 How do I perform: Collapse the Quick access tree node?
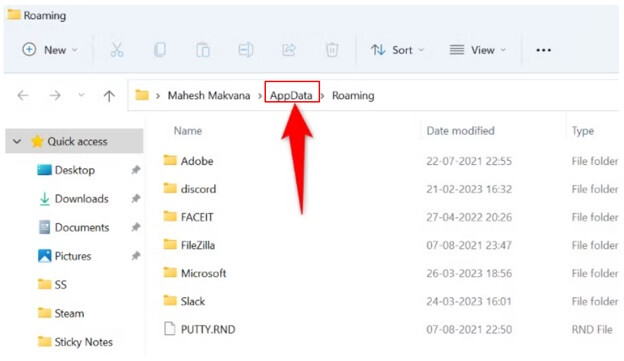pyautogui.click(x=17, y=141)
